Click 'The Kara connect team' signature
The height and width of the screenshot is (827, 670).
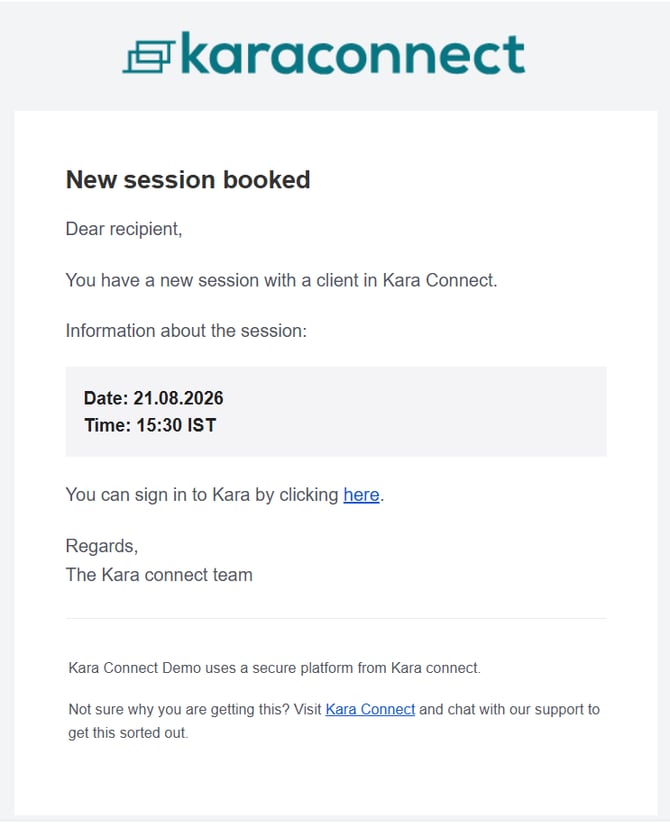click(x=159, y=575)
